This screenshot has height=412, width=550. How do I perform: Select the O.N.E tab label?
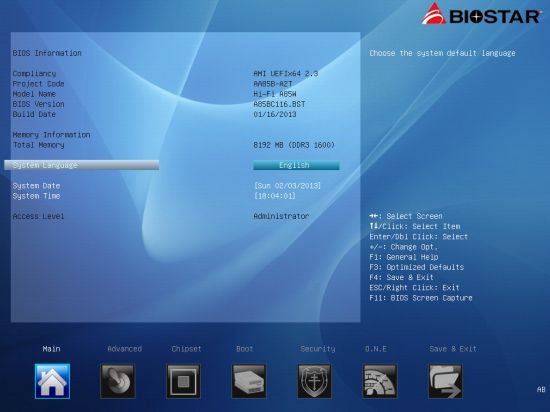[x=376, y=349]
